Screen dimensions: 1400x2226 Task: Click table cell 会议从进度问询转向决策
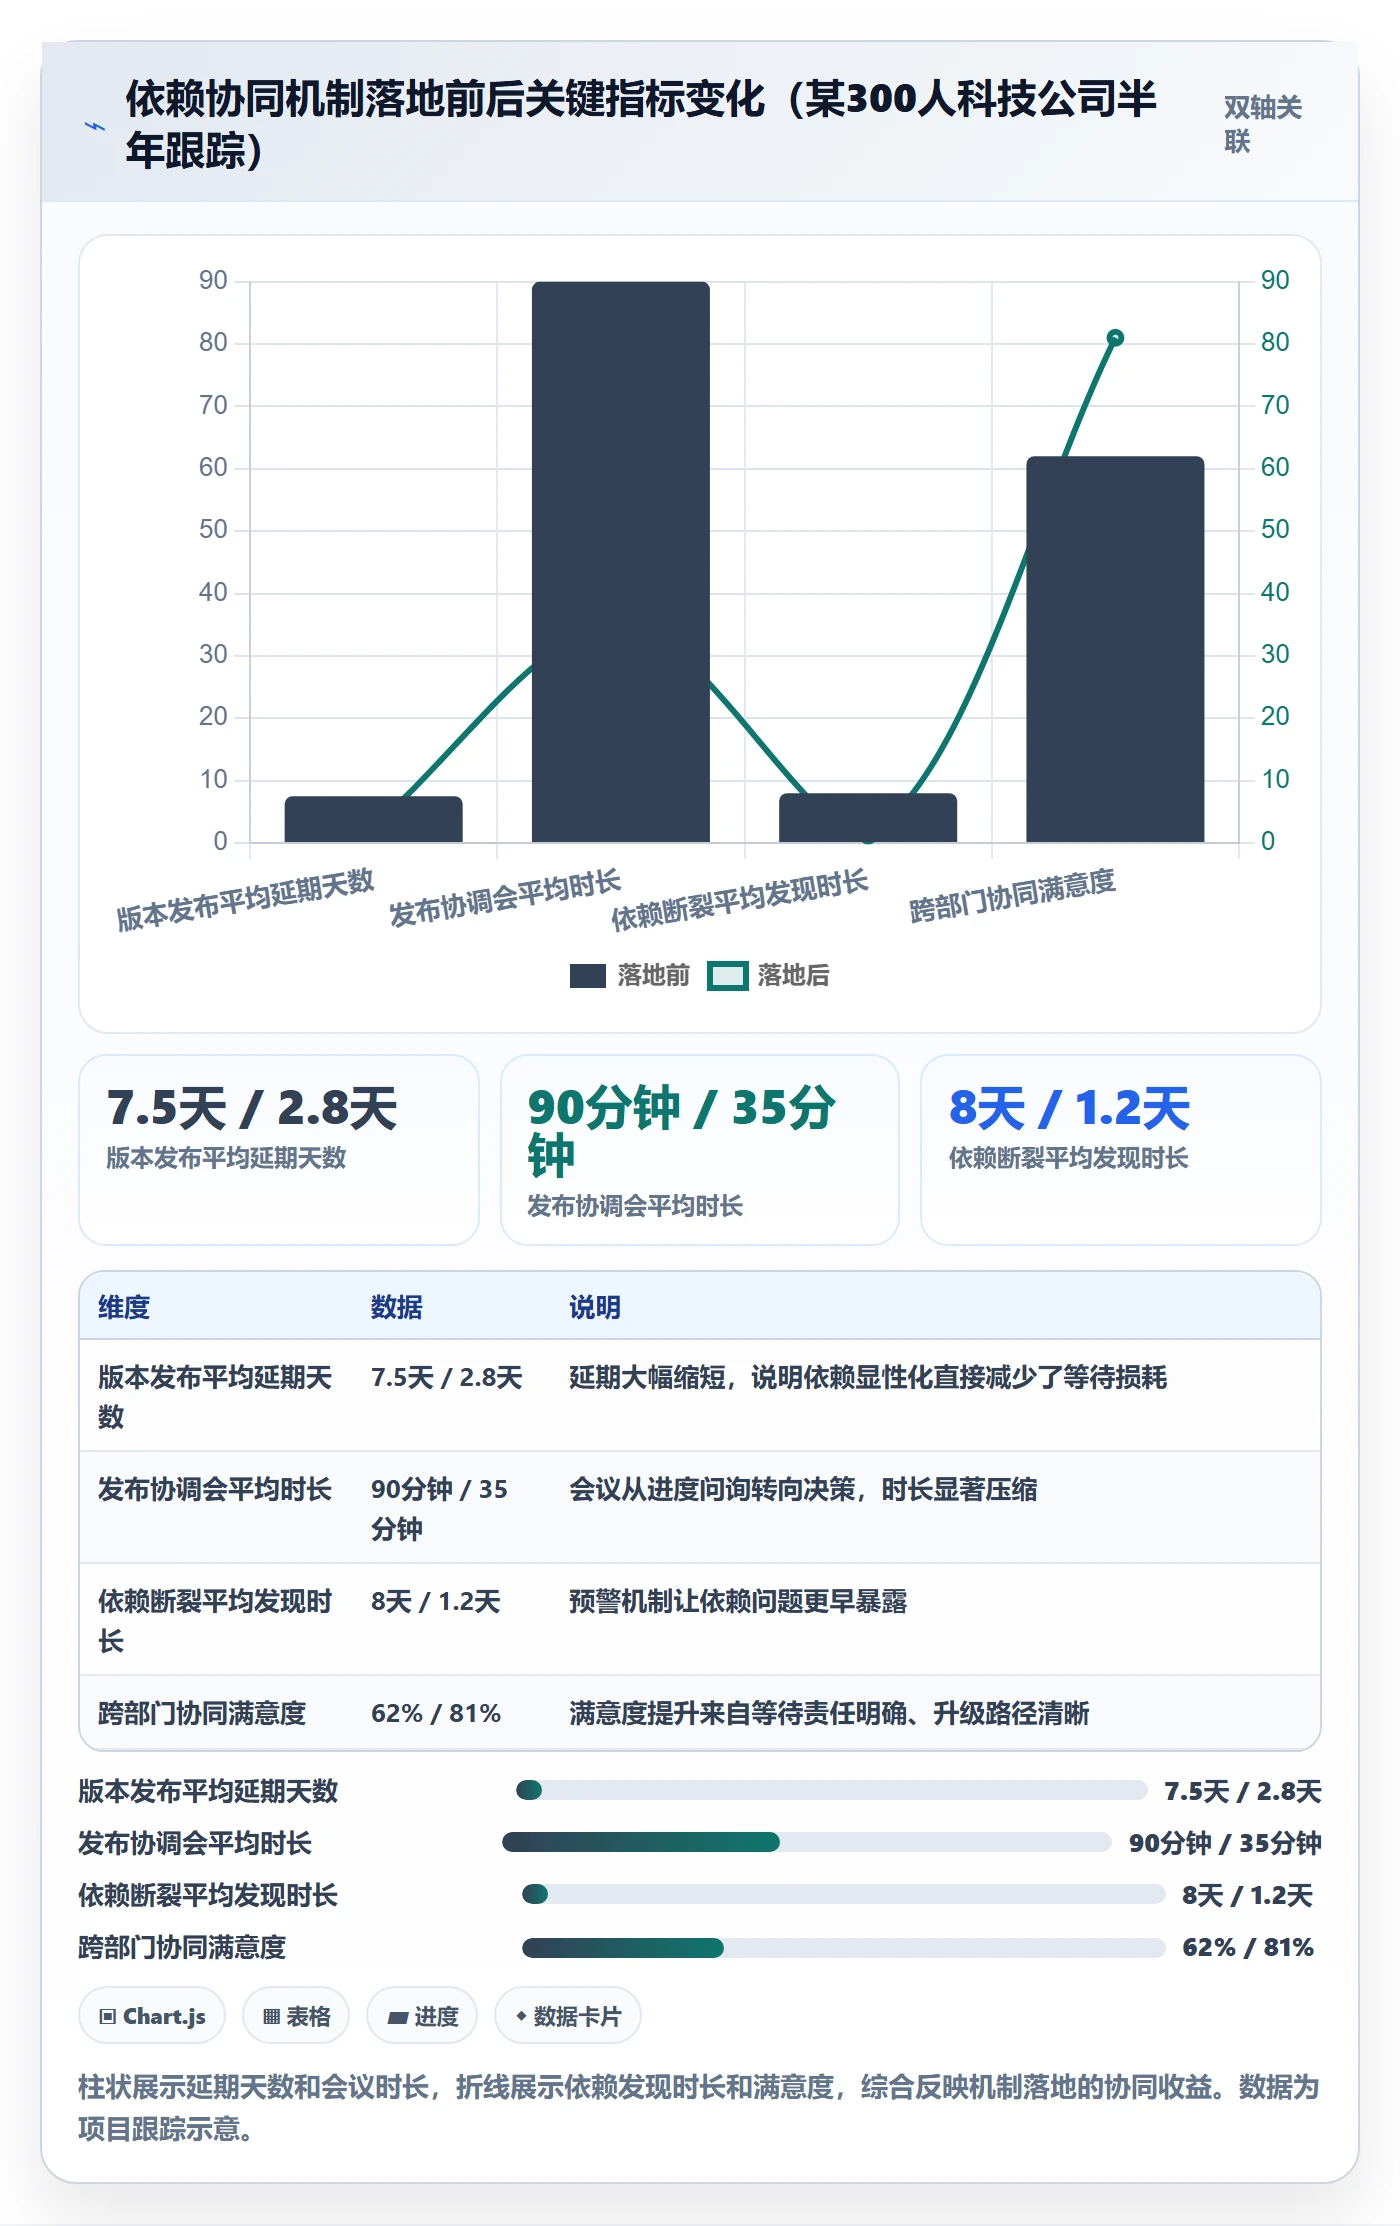(x=803, y=1489)
